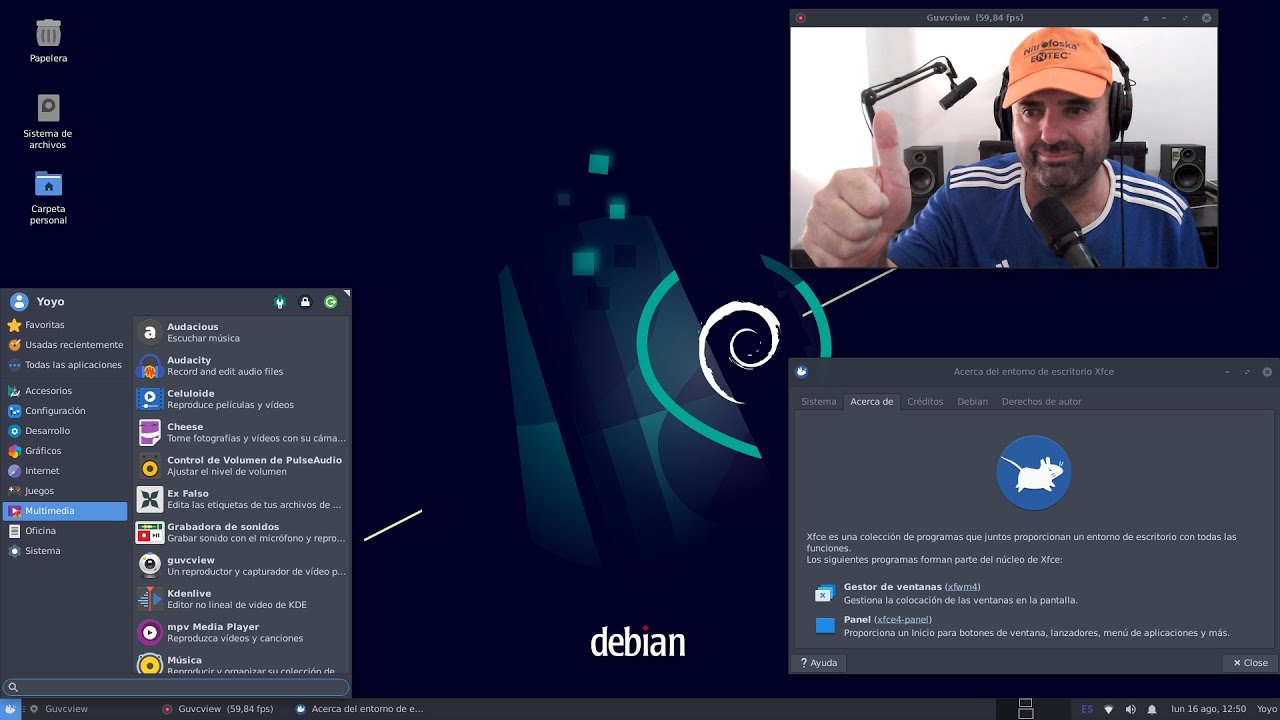Switch to the Debian tab

pos(972,401)
